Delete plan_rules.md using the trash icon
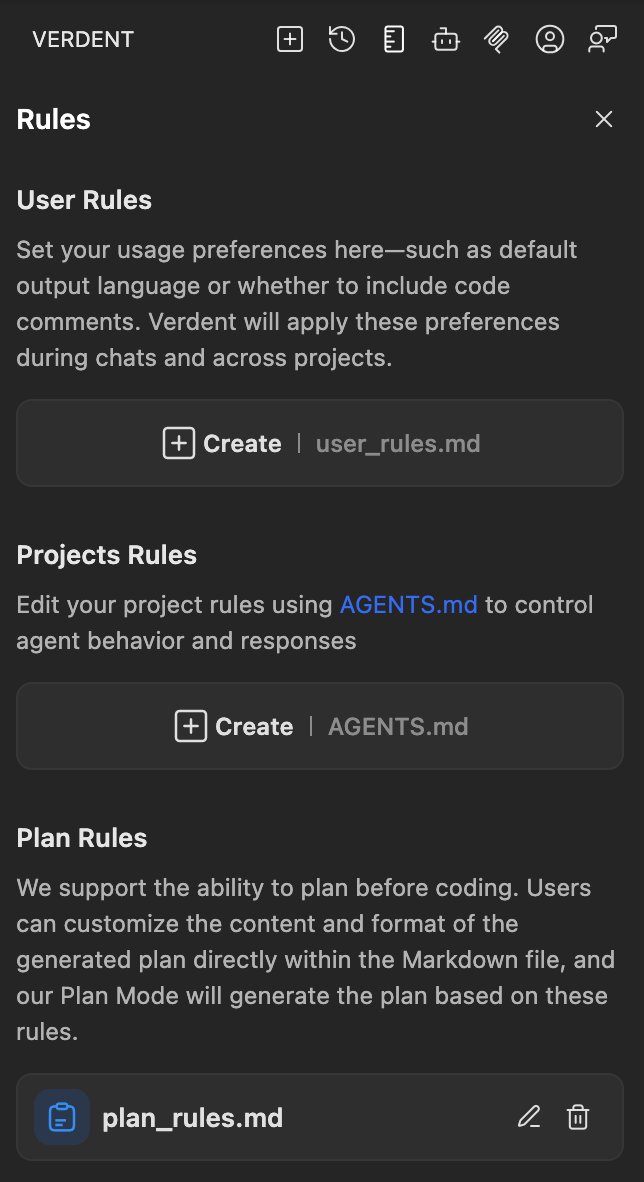The width and height of the screenshot is (644, 1182). 578,1117
